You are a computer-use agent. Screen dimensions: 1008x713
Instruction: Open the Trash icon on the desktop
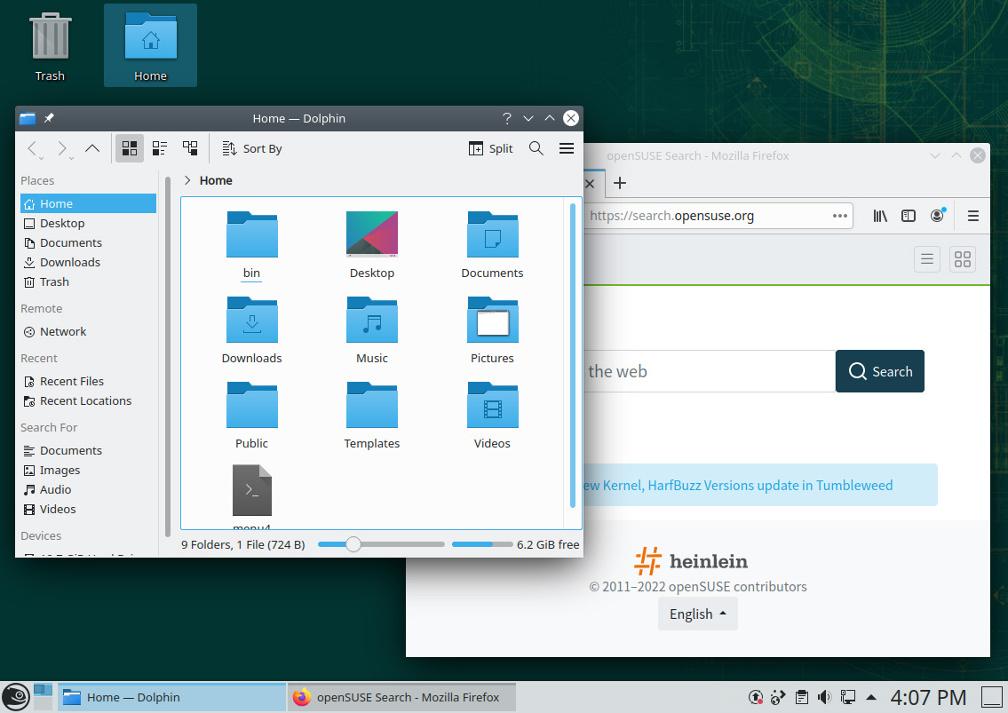point(50,46)
